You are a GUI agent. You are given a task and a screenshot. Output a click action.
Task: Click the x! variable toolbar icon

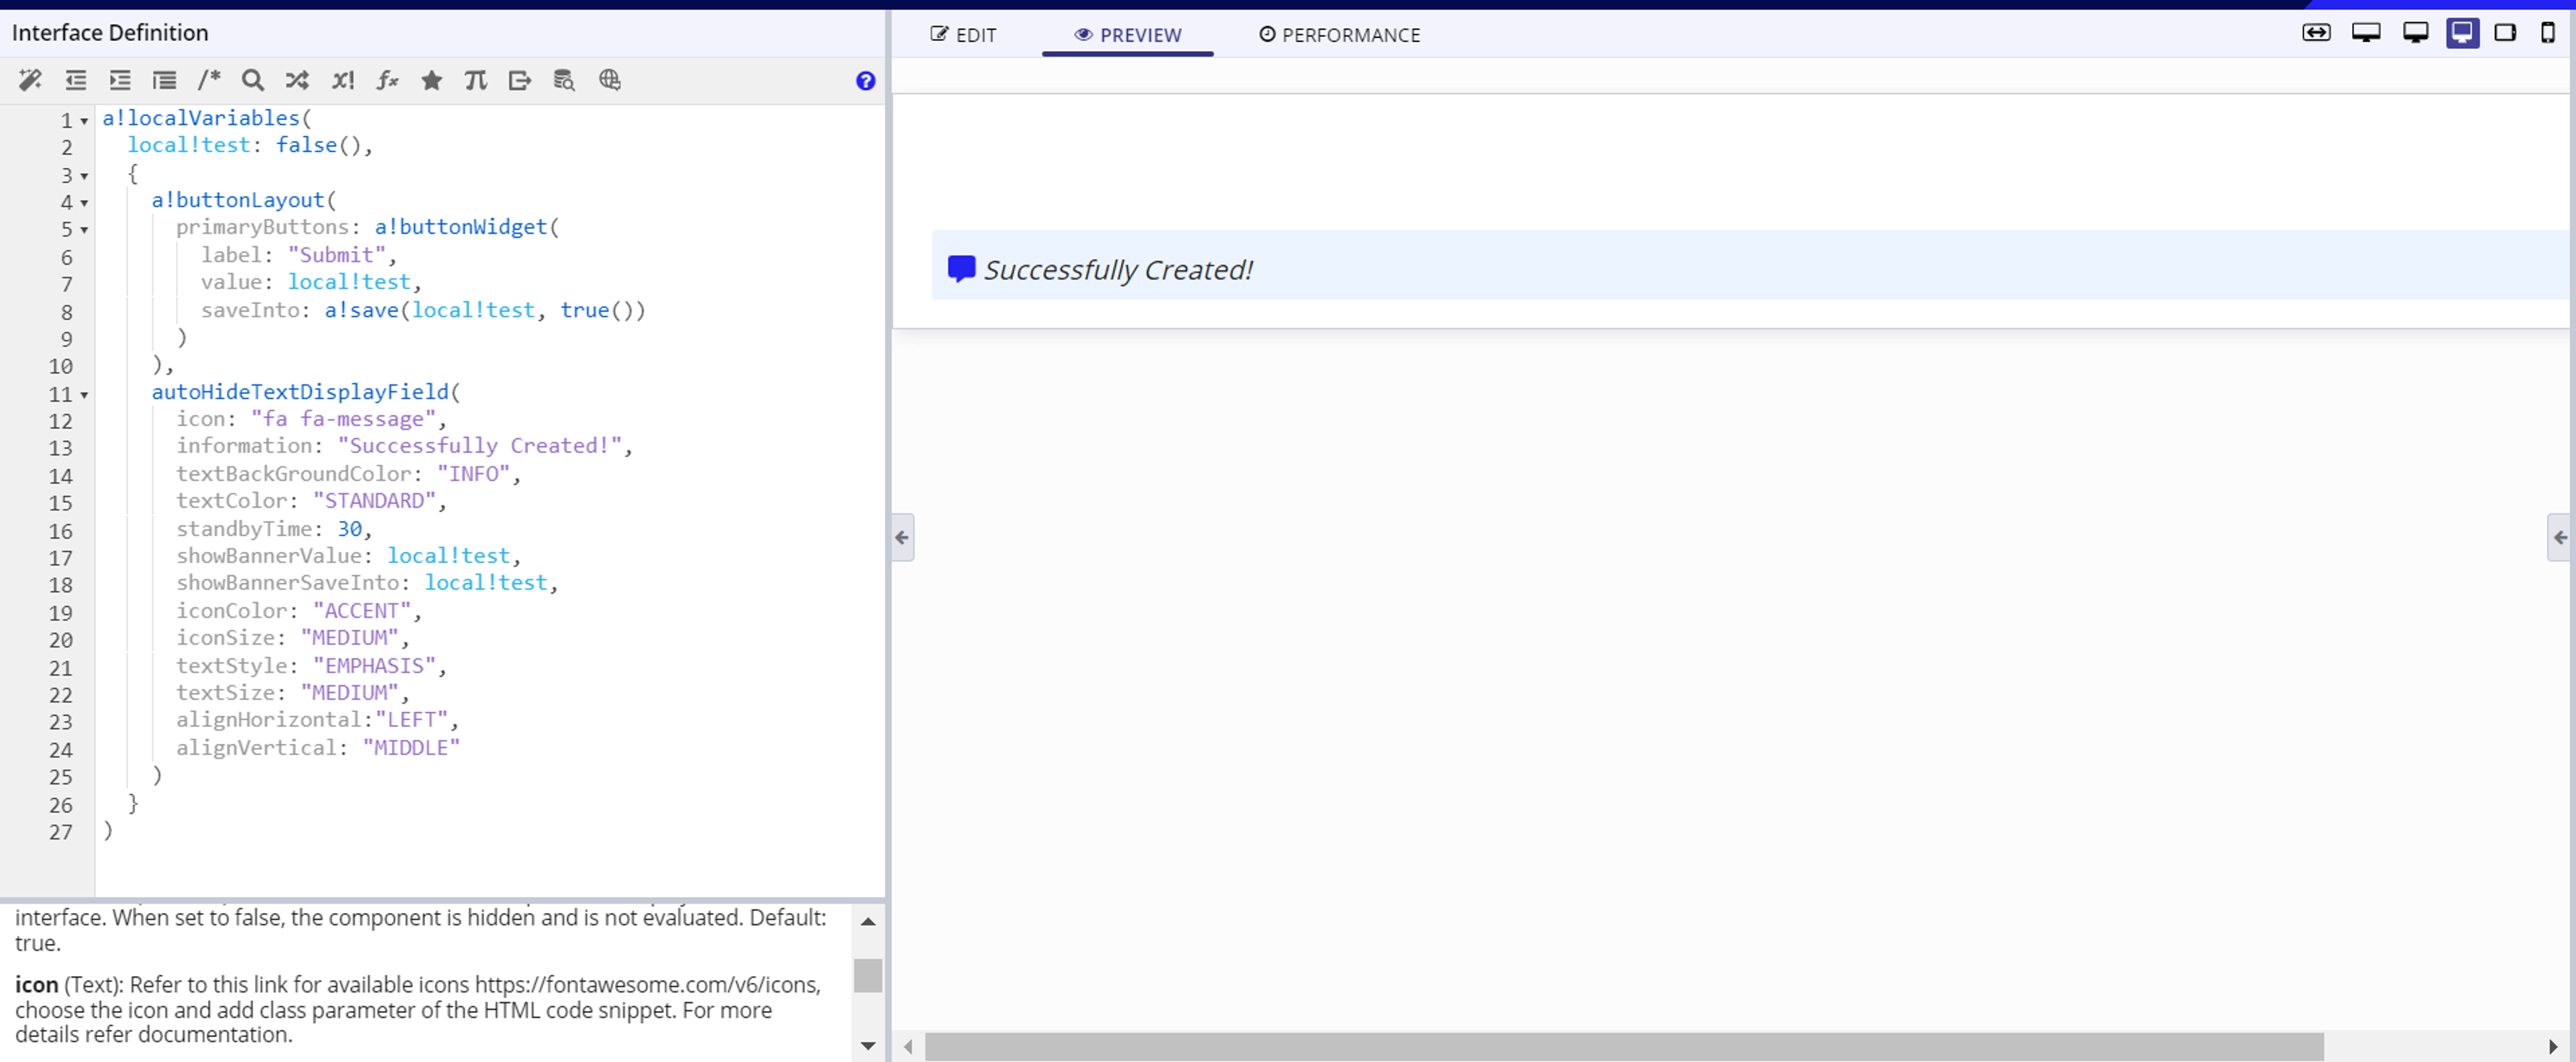[343, 80]
